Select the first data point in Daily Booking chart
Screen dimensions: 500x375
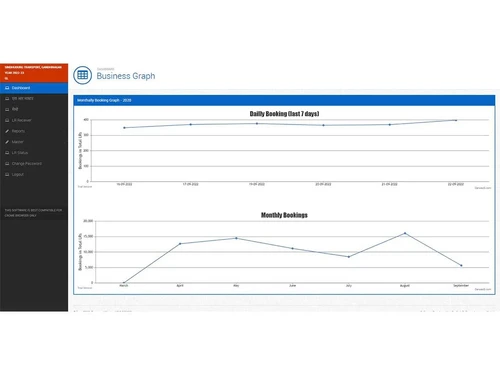coord(124,128)
